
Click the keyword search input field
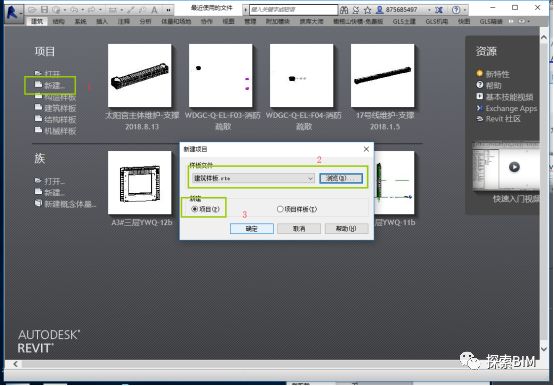pos(293,10)
